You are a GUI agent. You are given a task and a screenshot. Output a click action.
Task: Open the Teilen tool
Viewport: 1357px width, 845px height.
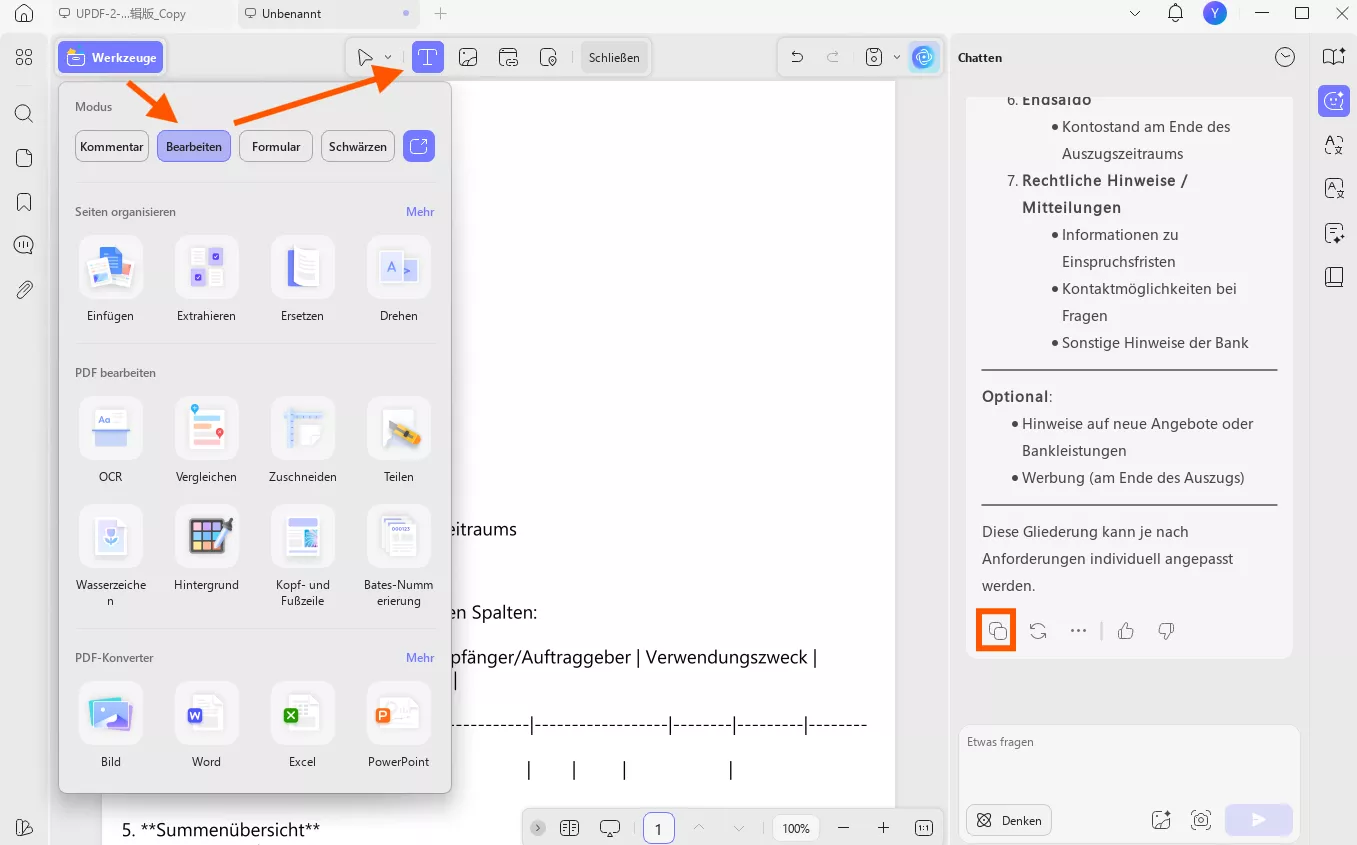click(398, 441)
